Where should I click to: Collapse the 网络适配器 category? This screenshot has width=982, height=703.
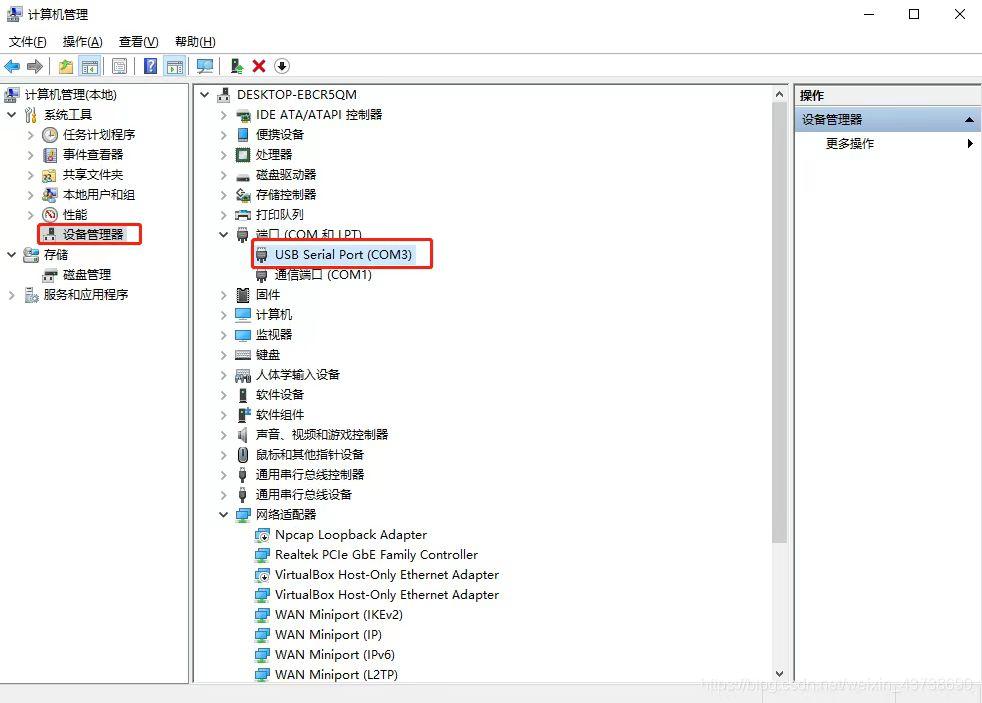coord(224,515)
